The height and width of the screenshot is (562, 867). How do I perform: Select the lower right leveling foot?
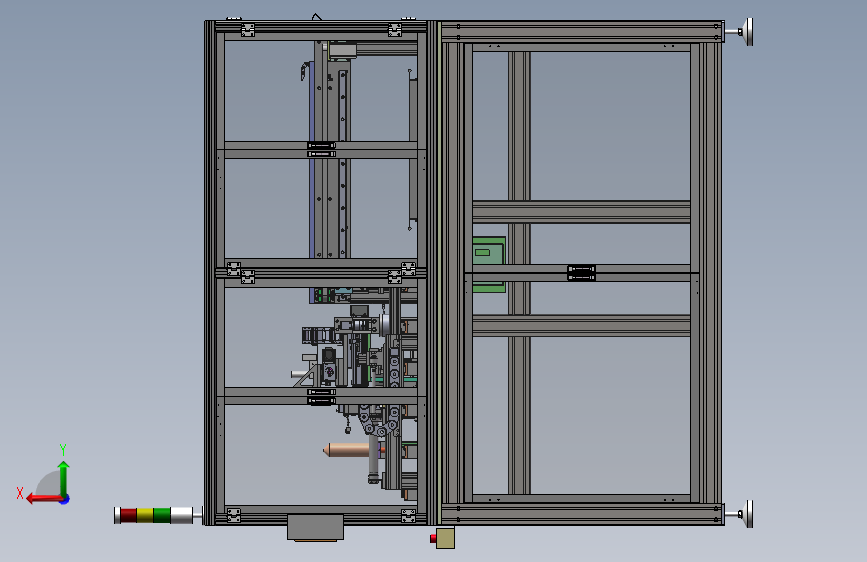point(740,514)
